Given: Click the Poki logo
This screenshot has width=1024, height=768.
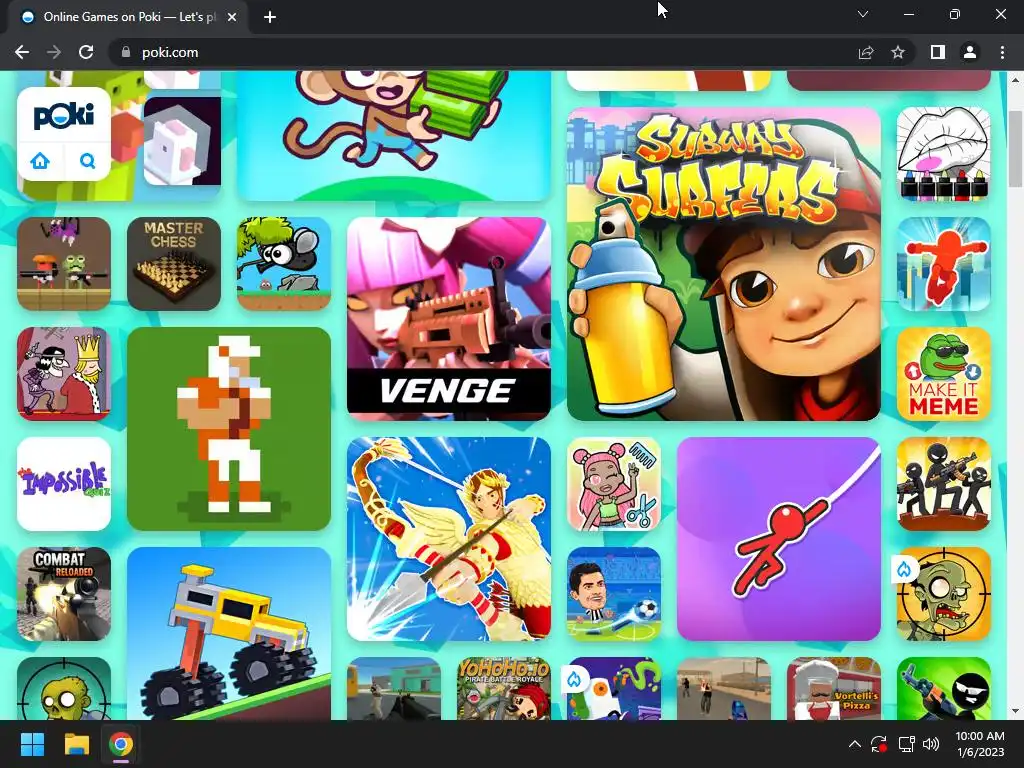Looking at the screenshot, I should pyautogui.click(x=64, y=116).
